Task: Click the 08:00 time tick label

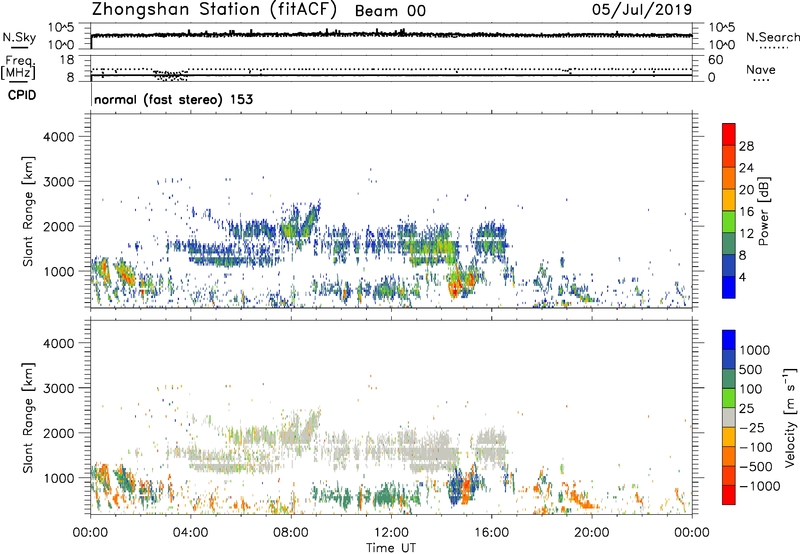Action: point(291,533)
